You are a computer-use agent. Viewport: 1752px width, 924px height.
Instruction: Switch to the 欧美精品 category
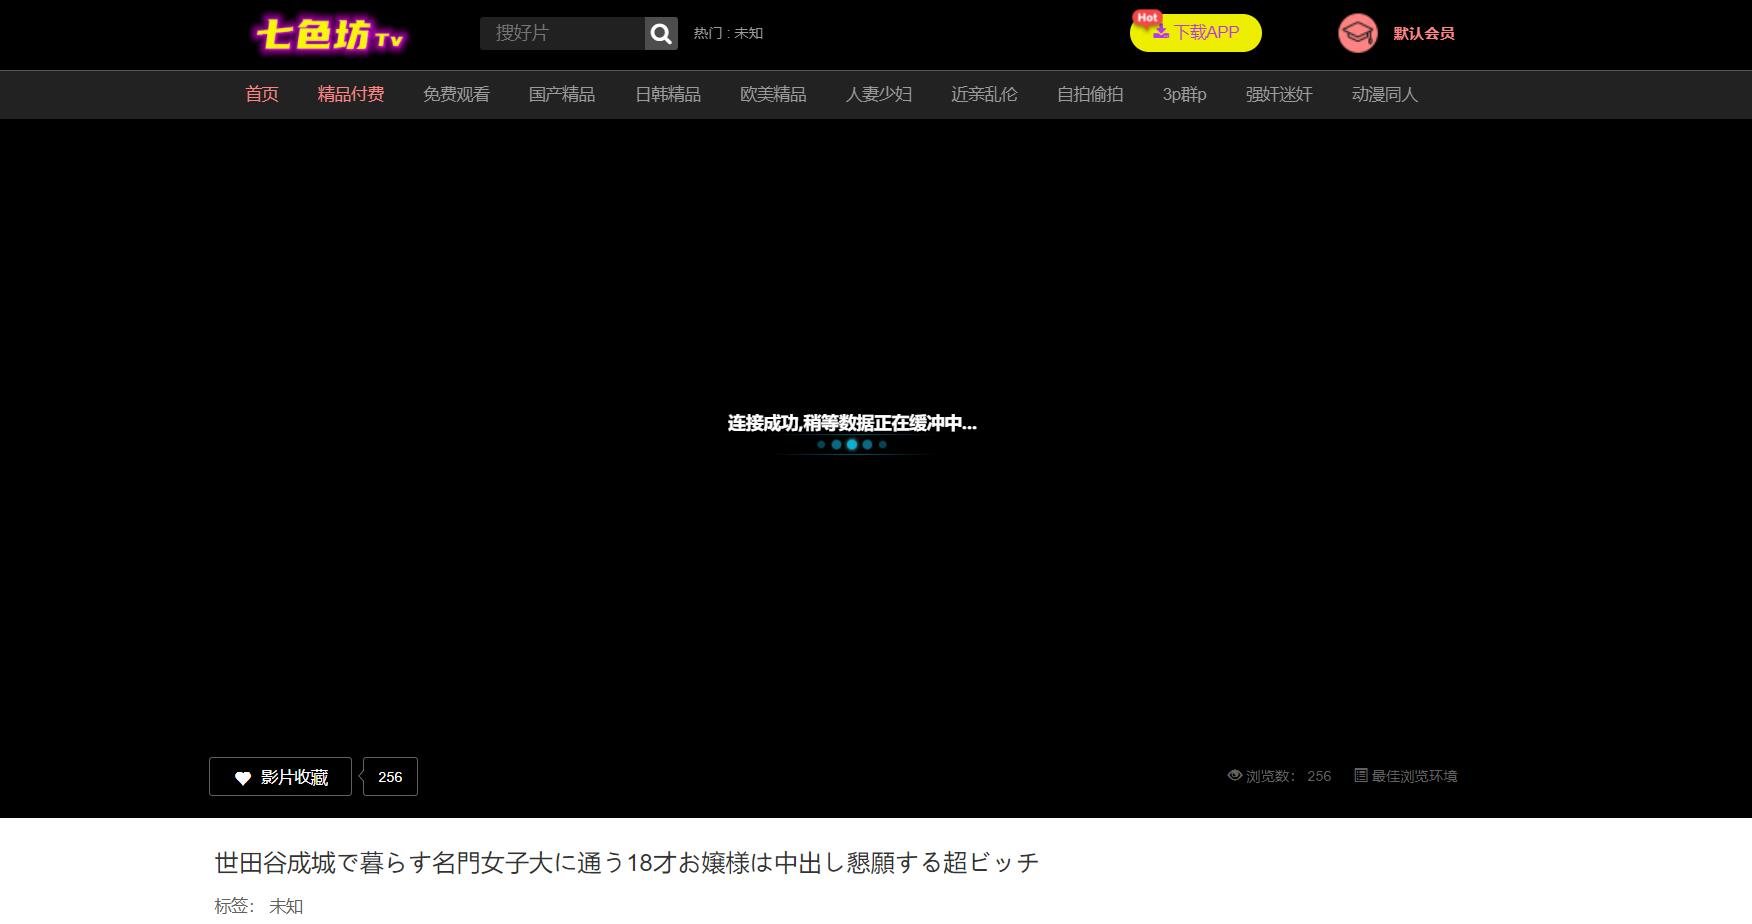tap(773, 94)
